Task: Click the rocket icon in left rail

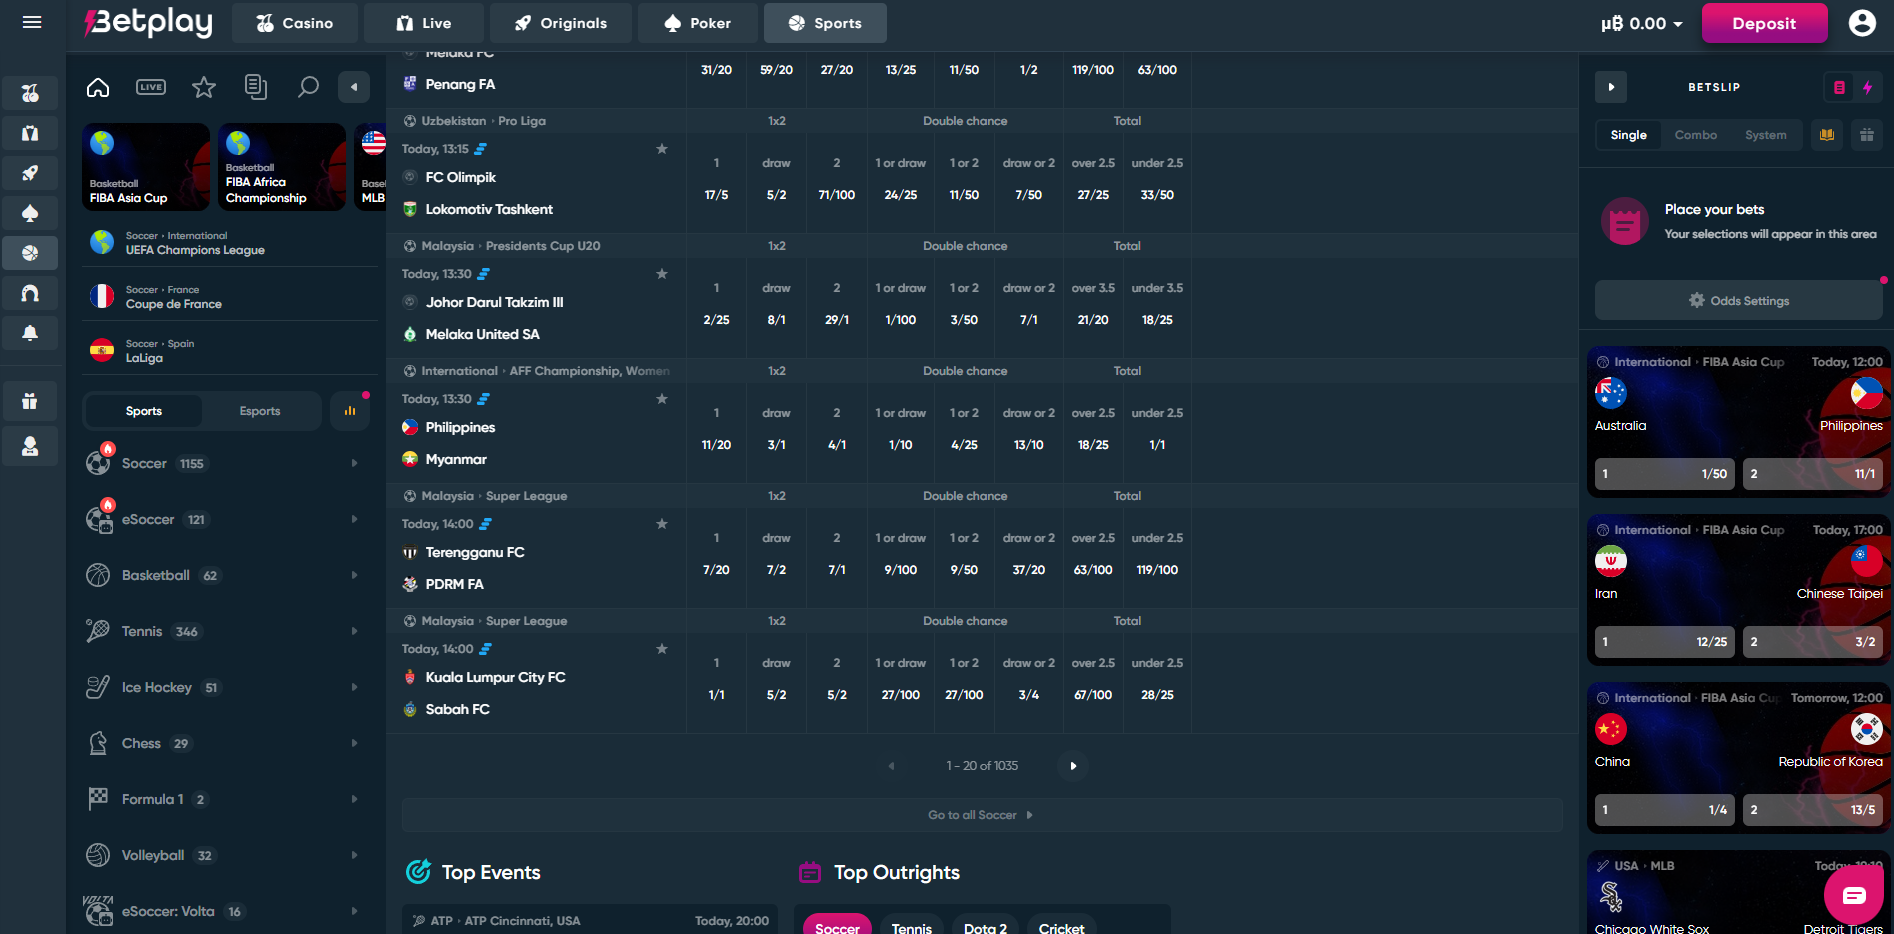Action: click(x=30, y=173)
